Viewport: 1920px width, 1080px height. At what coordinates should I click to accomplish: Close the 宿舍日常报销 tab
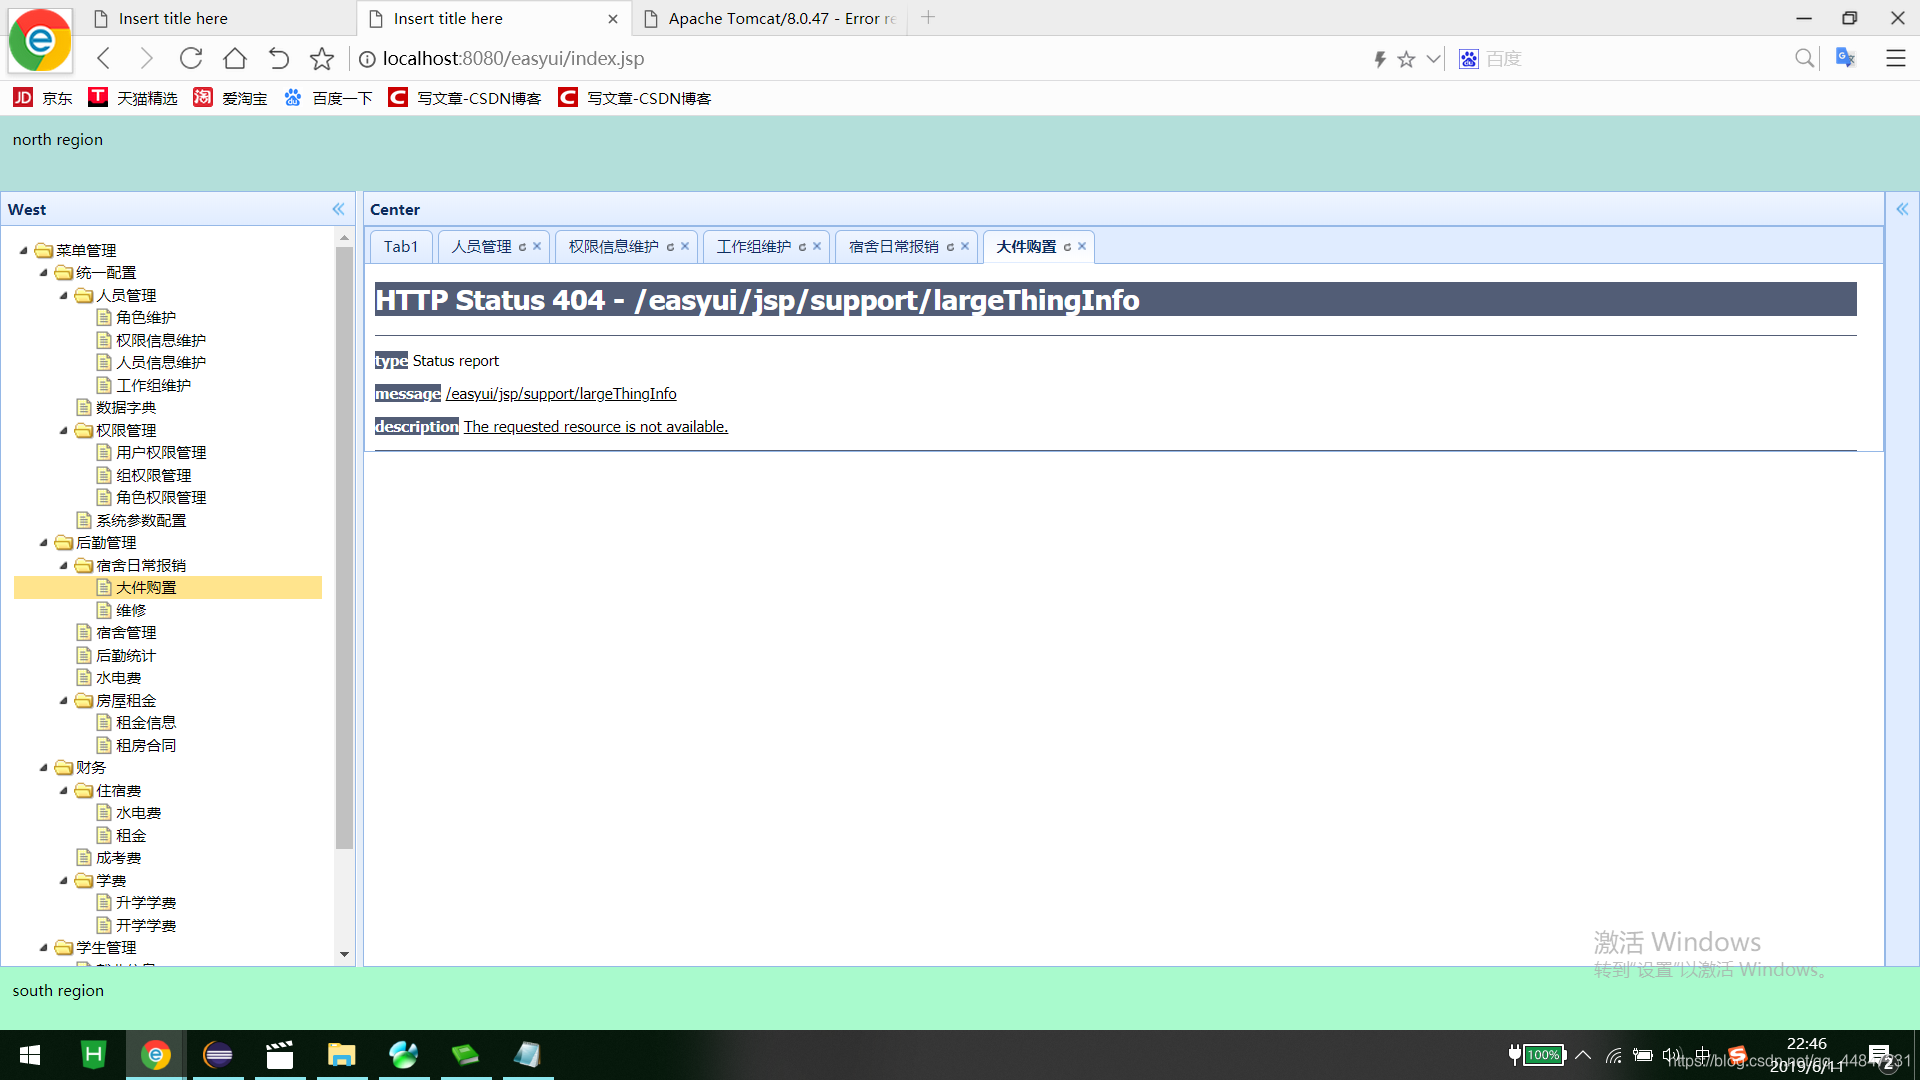[x=965, y=246]
